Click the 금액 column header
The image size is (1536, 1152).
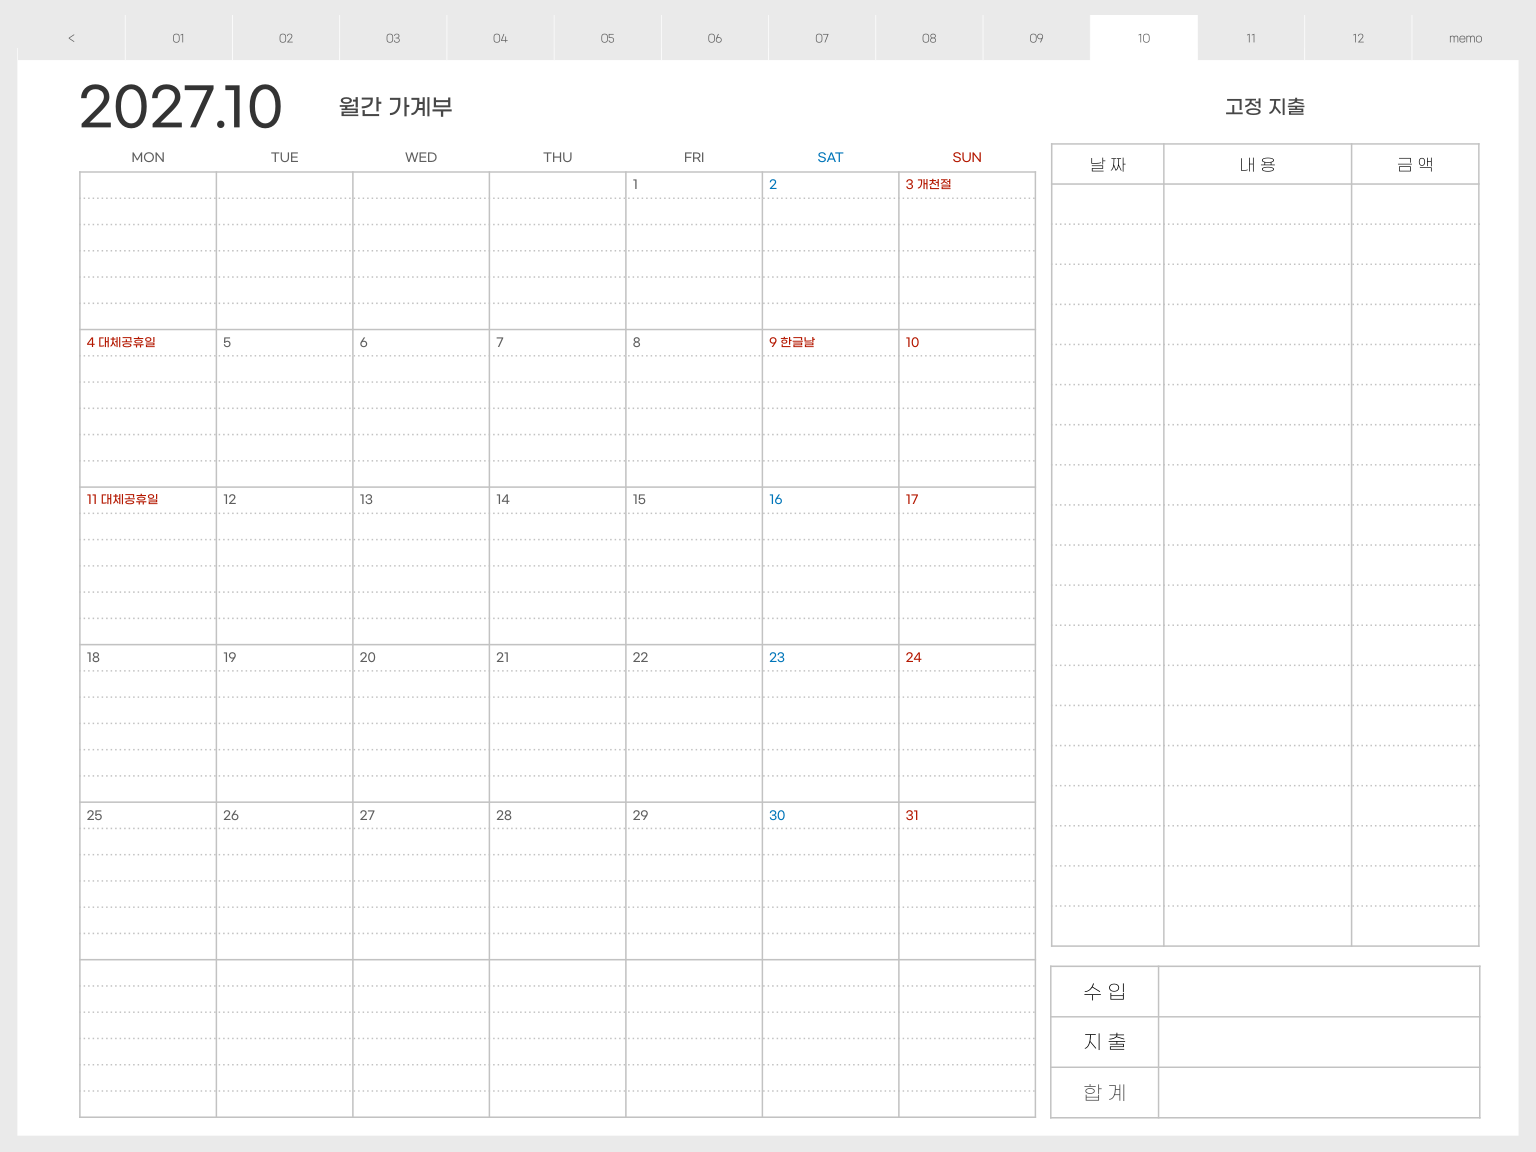tap(1415, 164)
